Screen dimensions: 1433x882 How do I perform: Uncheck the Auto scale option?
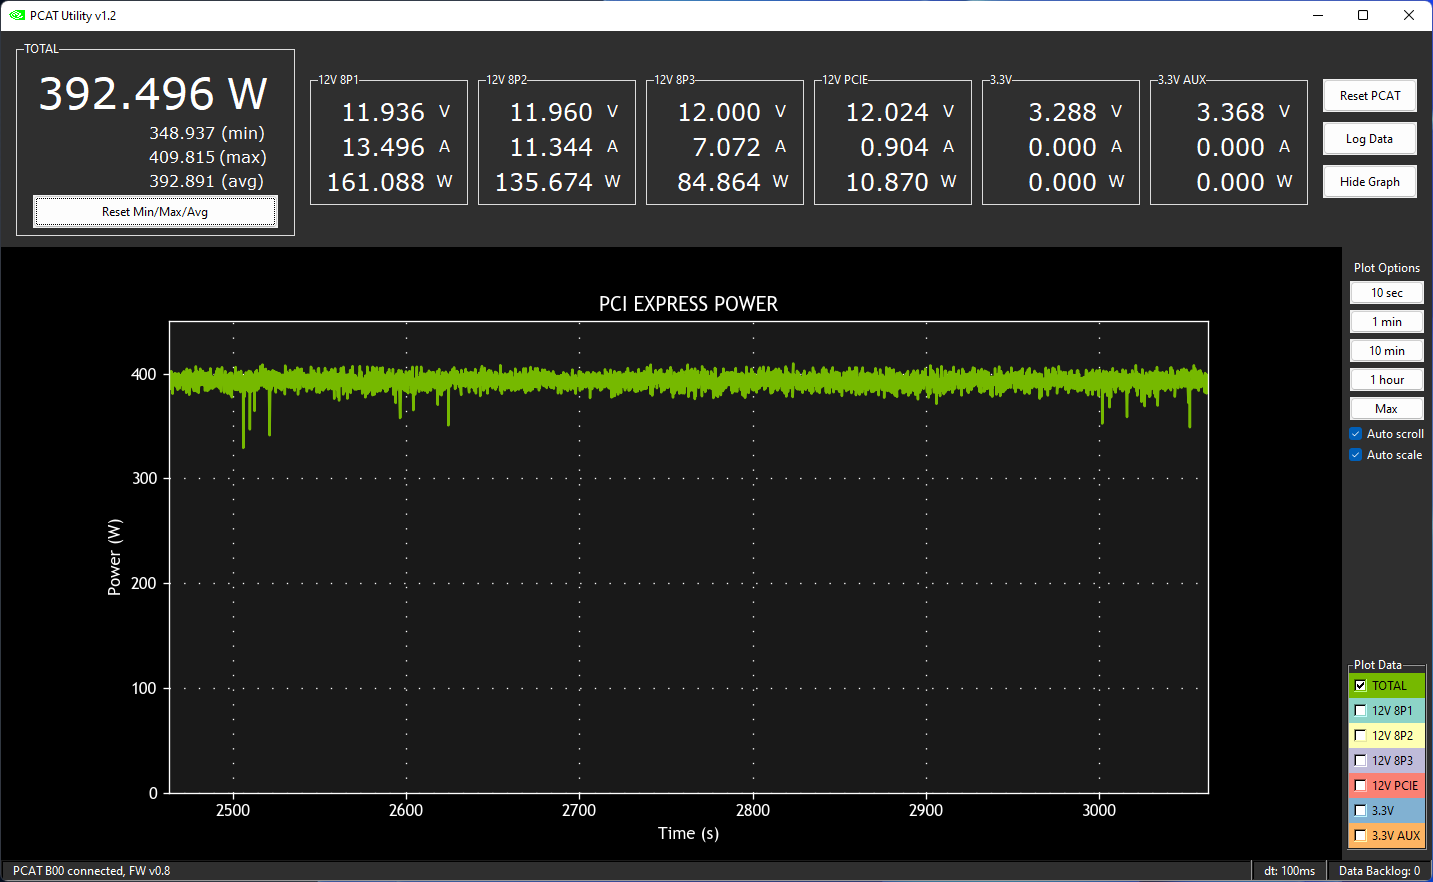pyautogui.click(x=1356, y=455)
